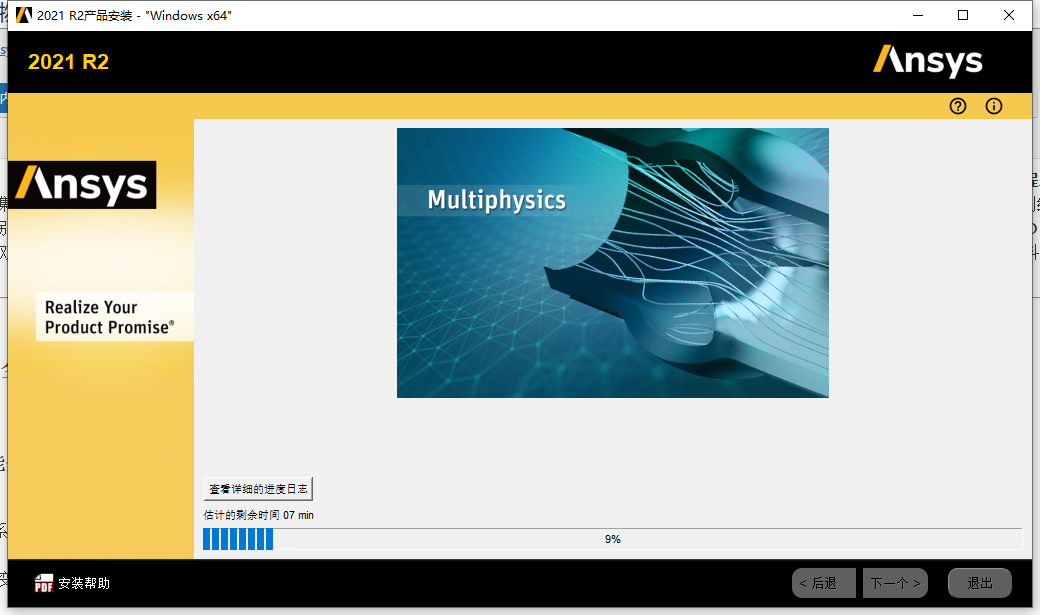1040x615 pixels.
Task: Click the Multiphysics preview image
Action: (613, 262)
